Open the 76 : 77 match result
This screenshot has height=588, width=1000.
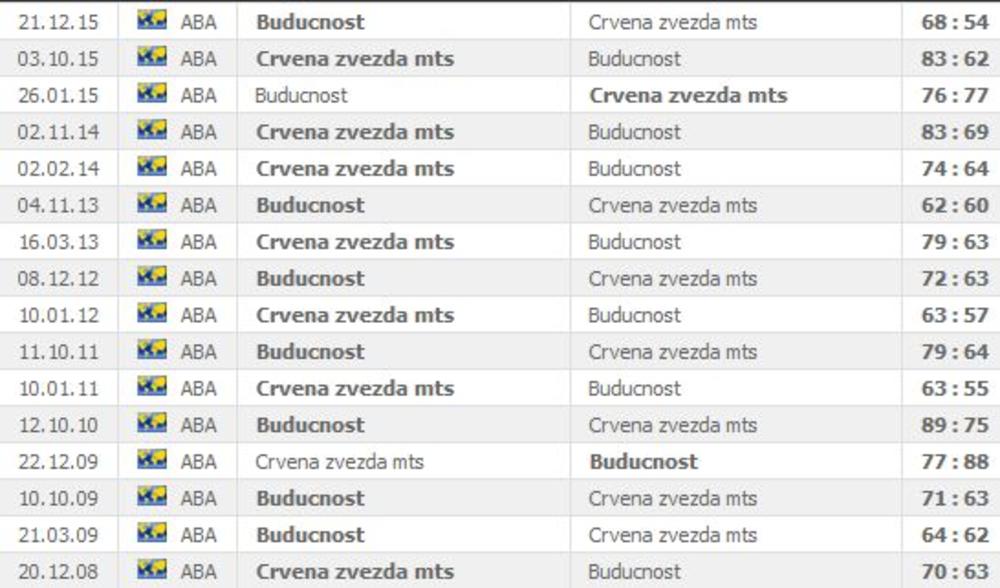click(954, 95)
